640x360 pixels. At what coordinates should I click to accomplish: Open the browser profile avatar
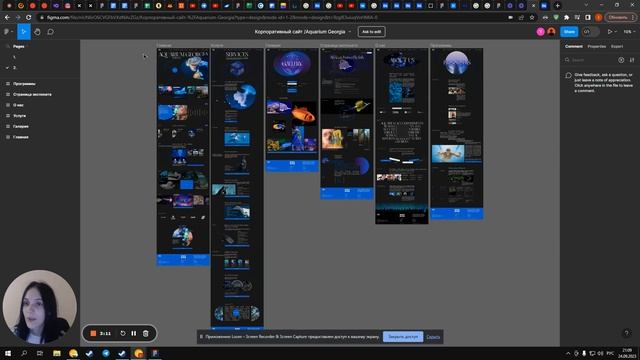click(598, 18)
